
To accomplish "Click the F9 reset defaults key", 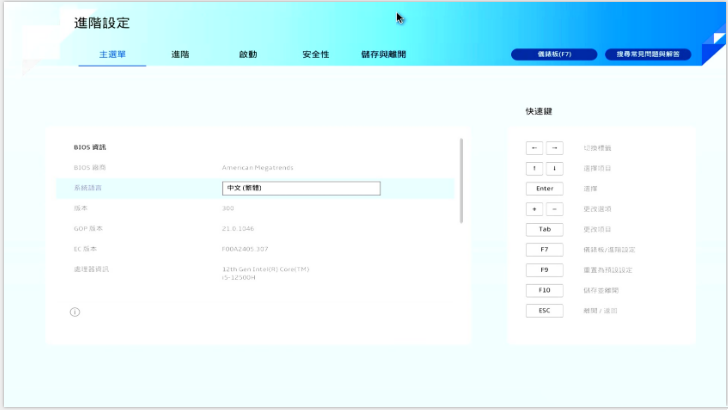I will 545,270.
